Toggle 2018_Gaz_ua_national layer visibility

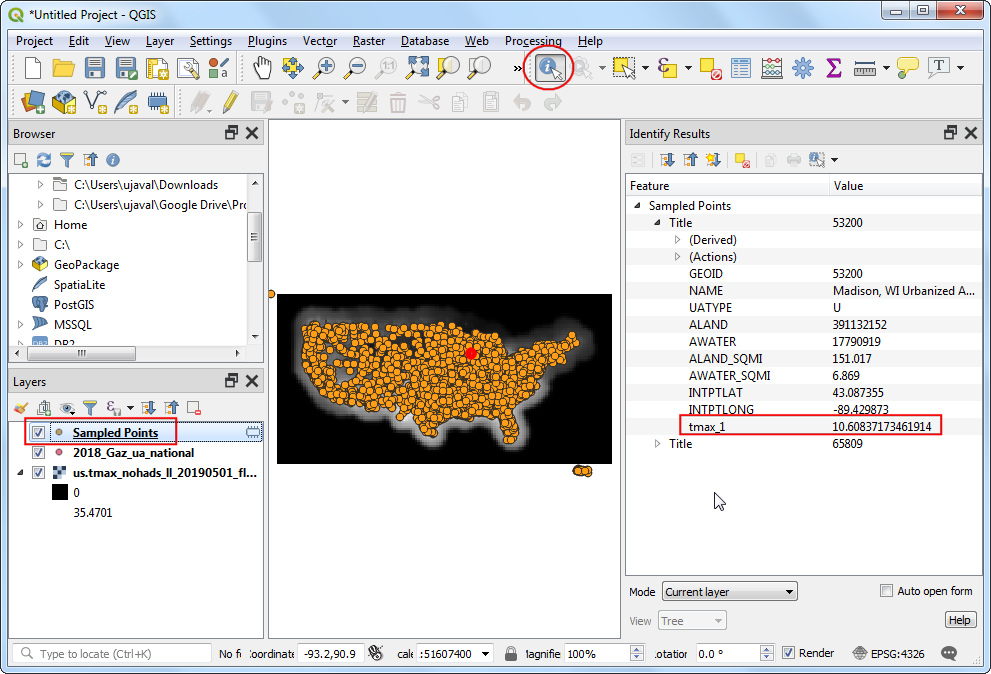[x=38, y=453]
